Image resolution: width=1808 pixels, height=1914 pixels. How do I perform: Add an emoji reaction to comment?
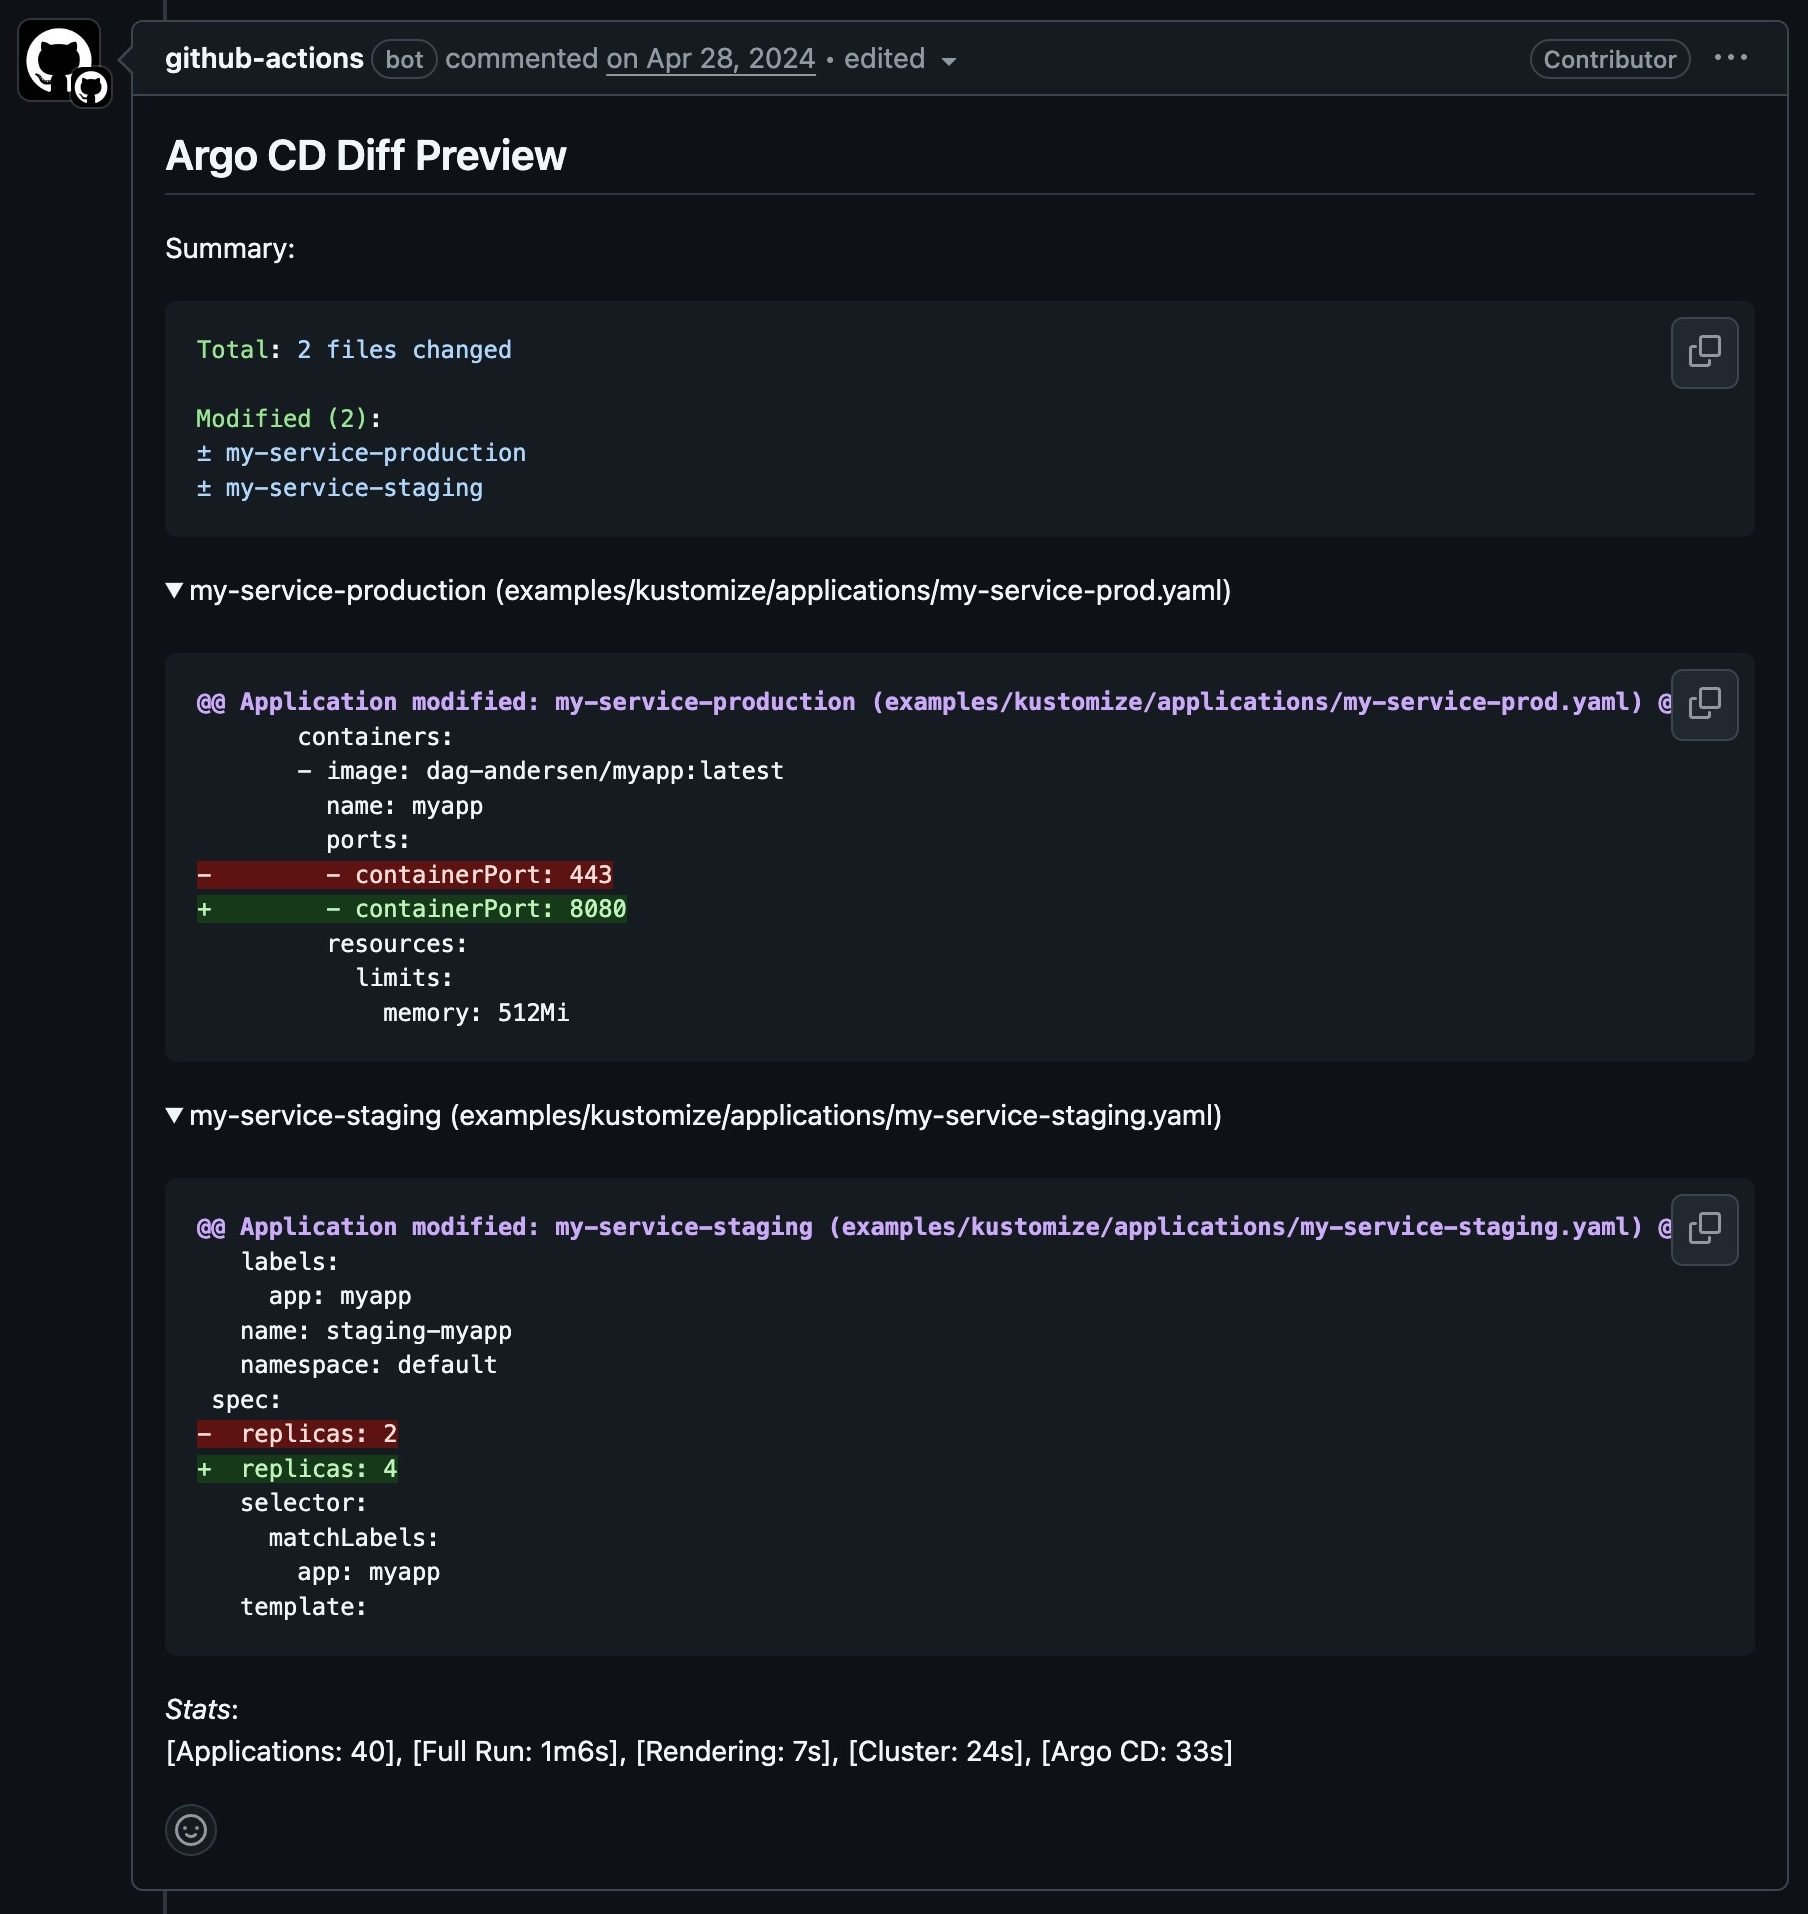tap(190, 1830)
